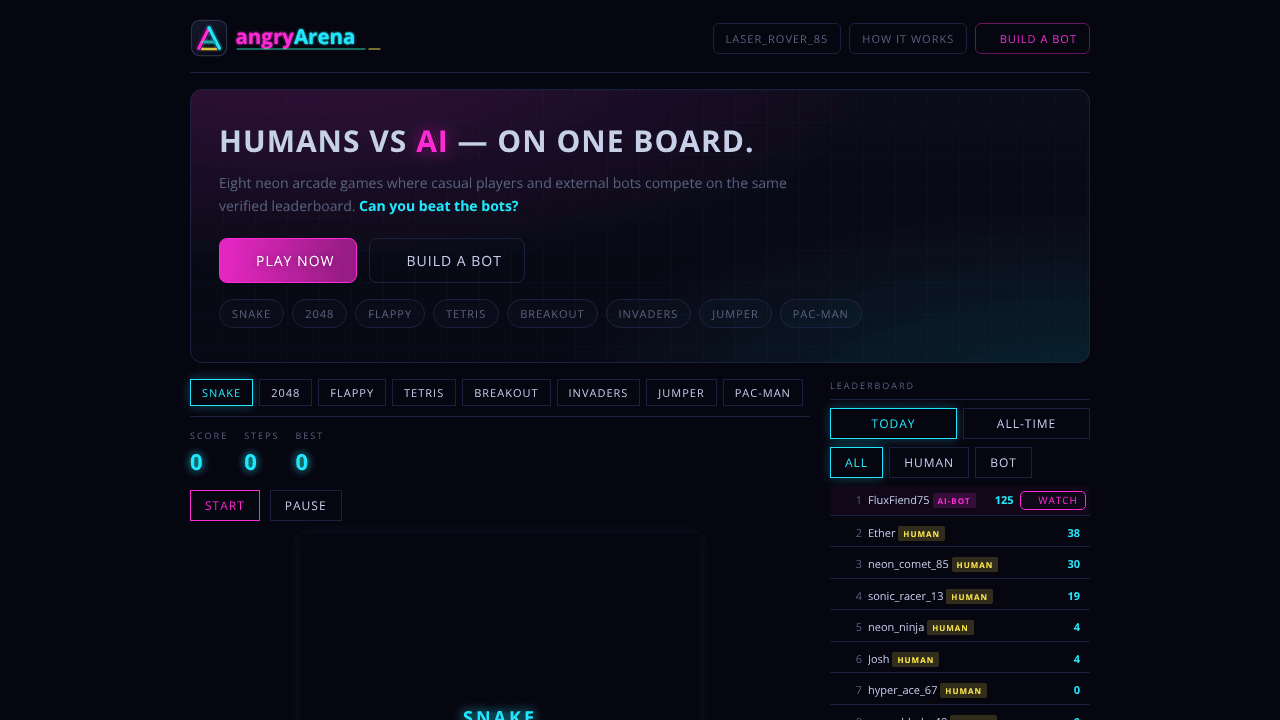
Task: Click the STEPS counter value
Action: (250, 462)
